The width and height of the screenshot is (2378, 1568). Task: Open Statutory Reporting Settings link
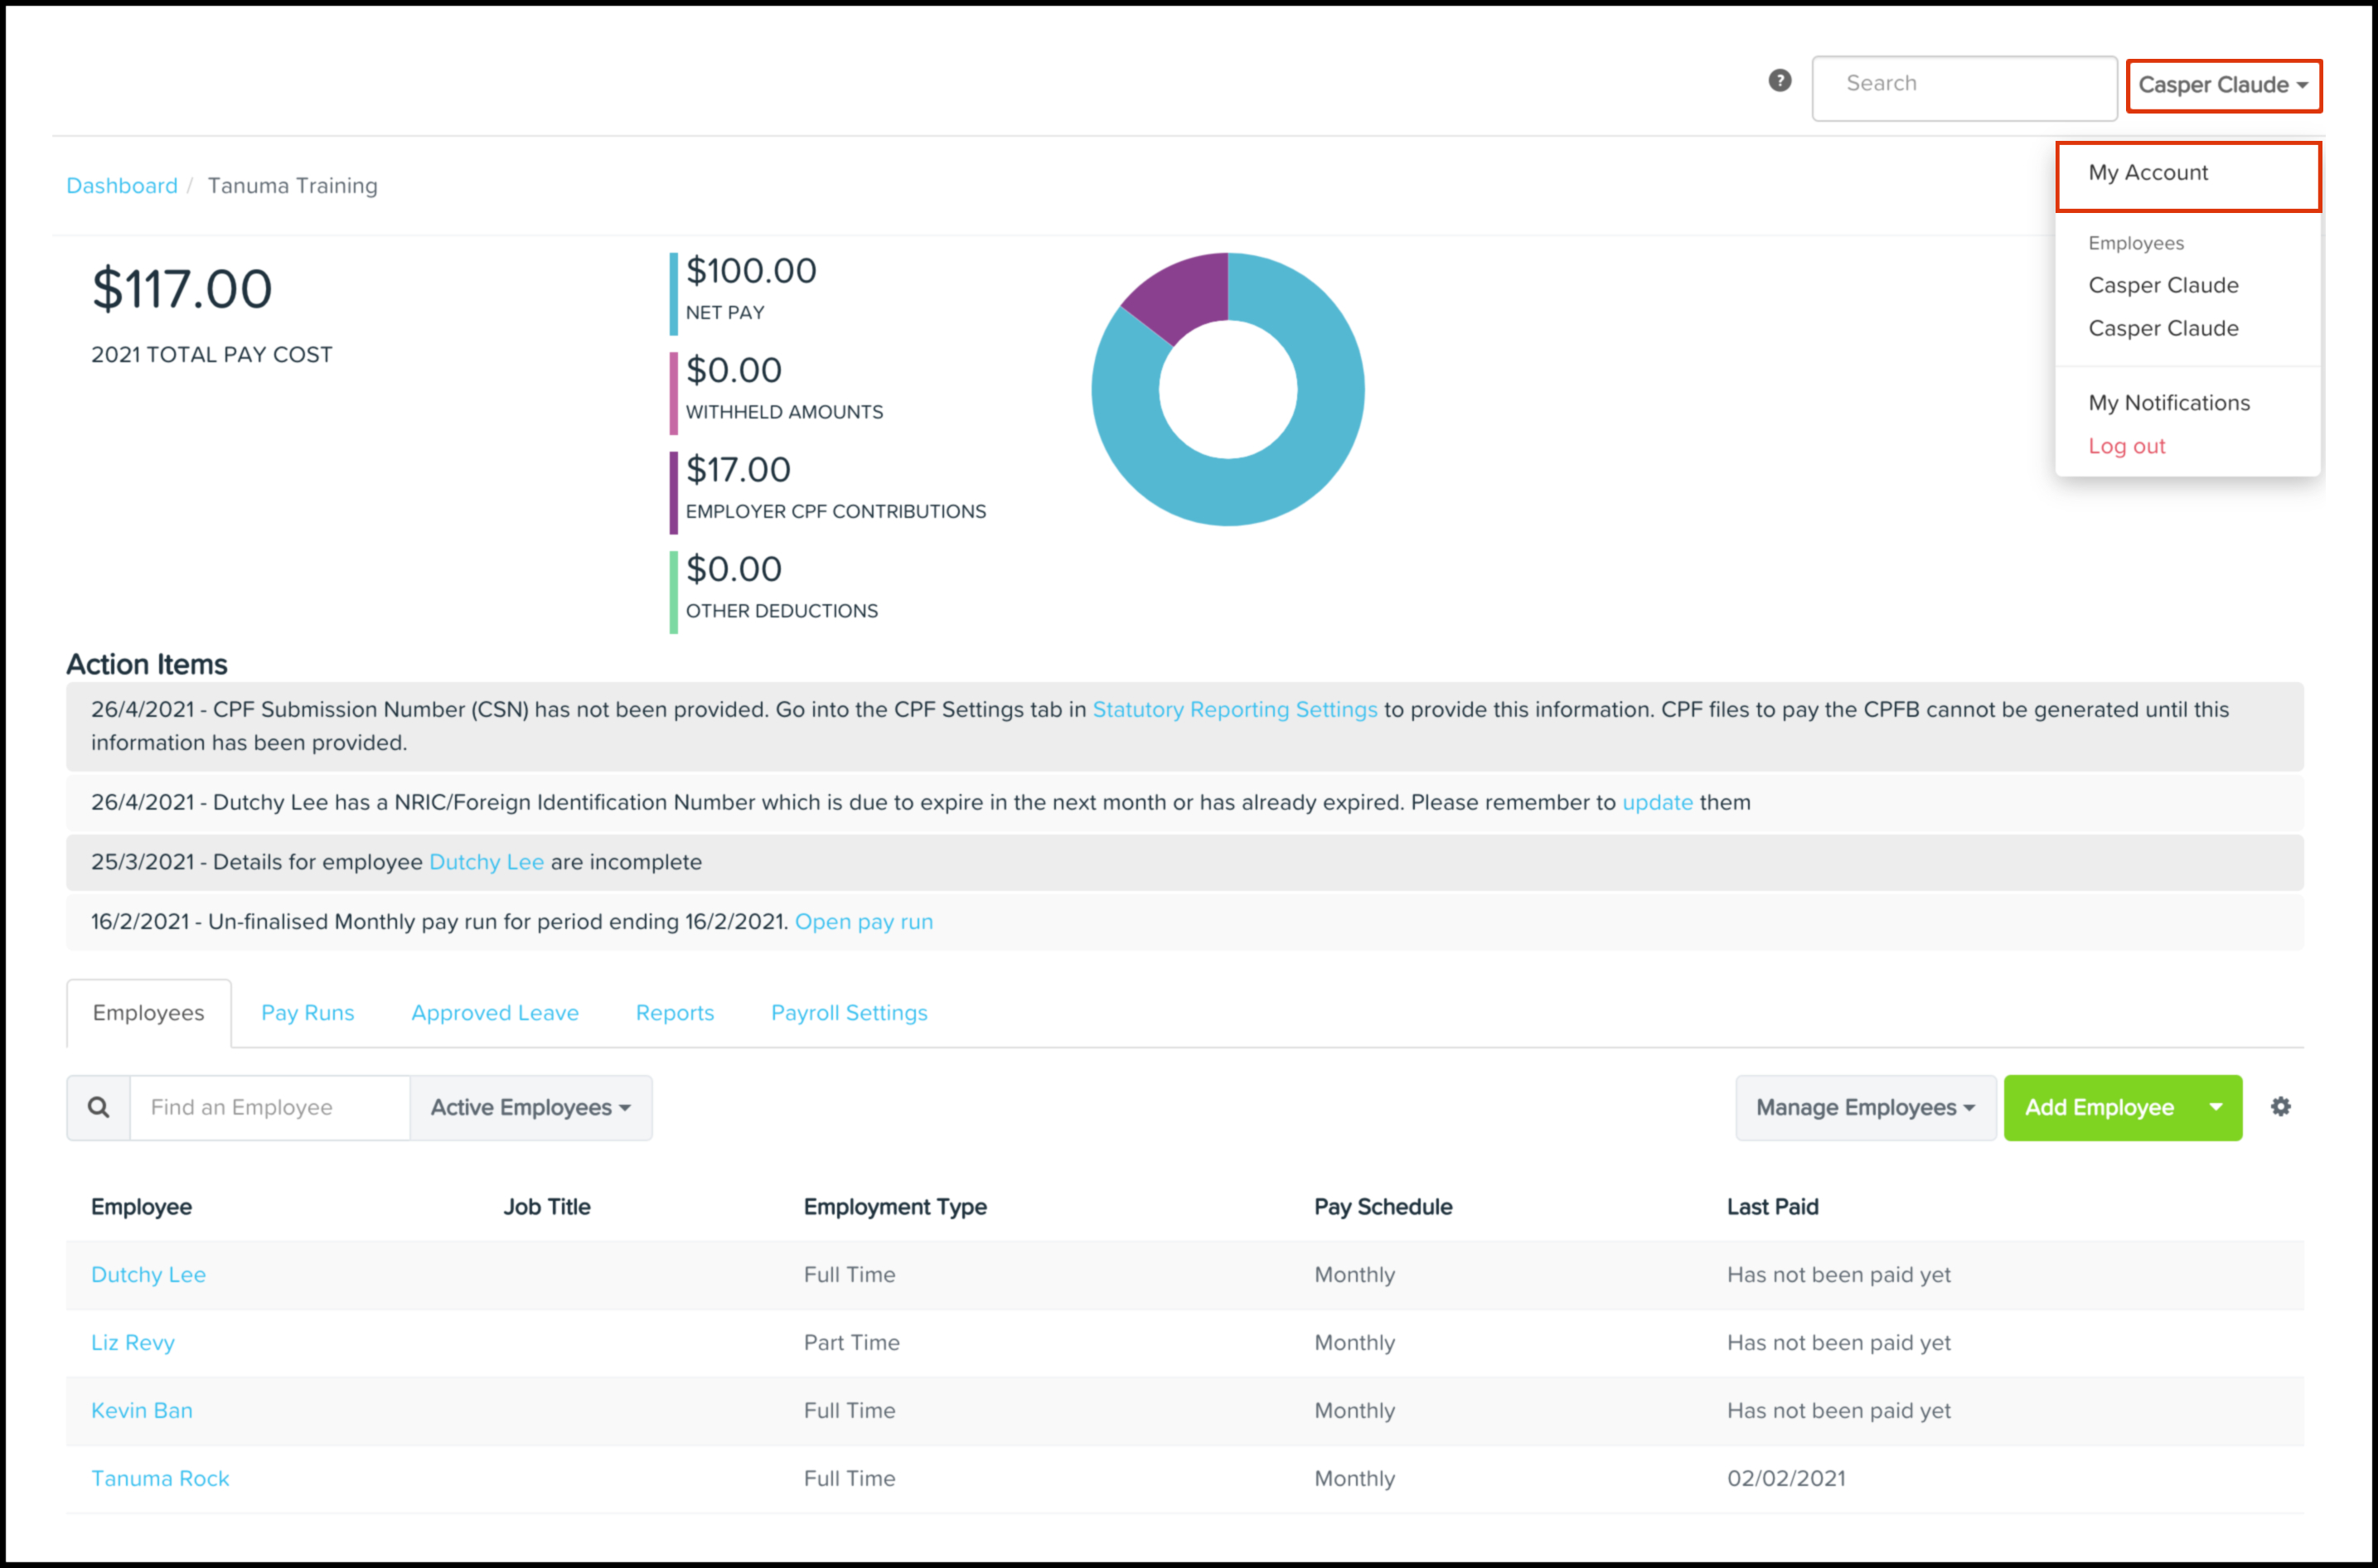tap(1234, 709)
